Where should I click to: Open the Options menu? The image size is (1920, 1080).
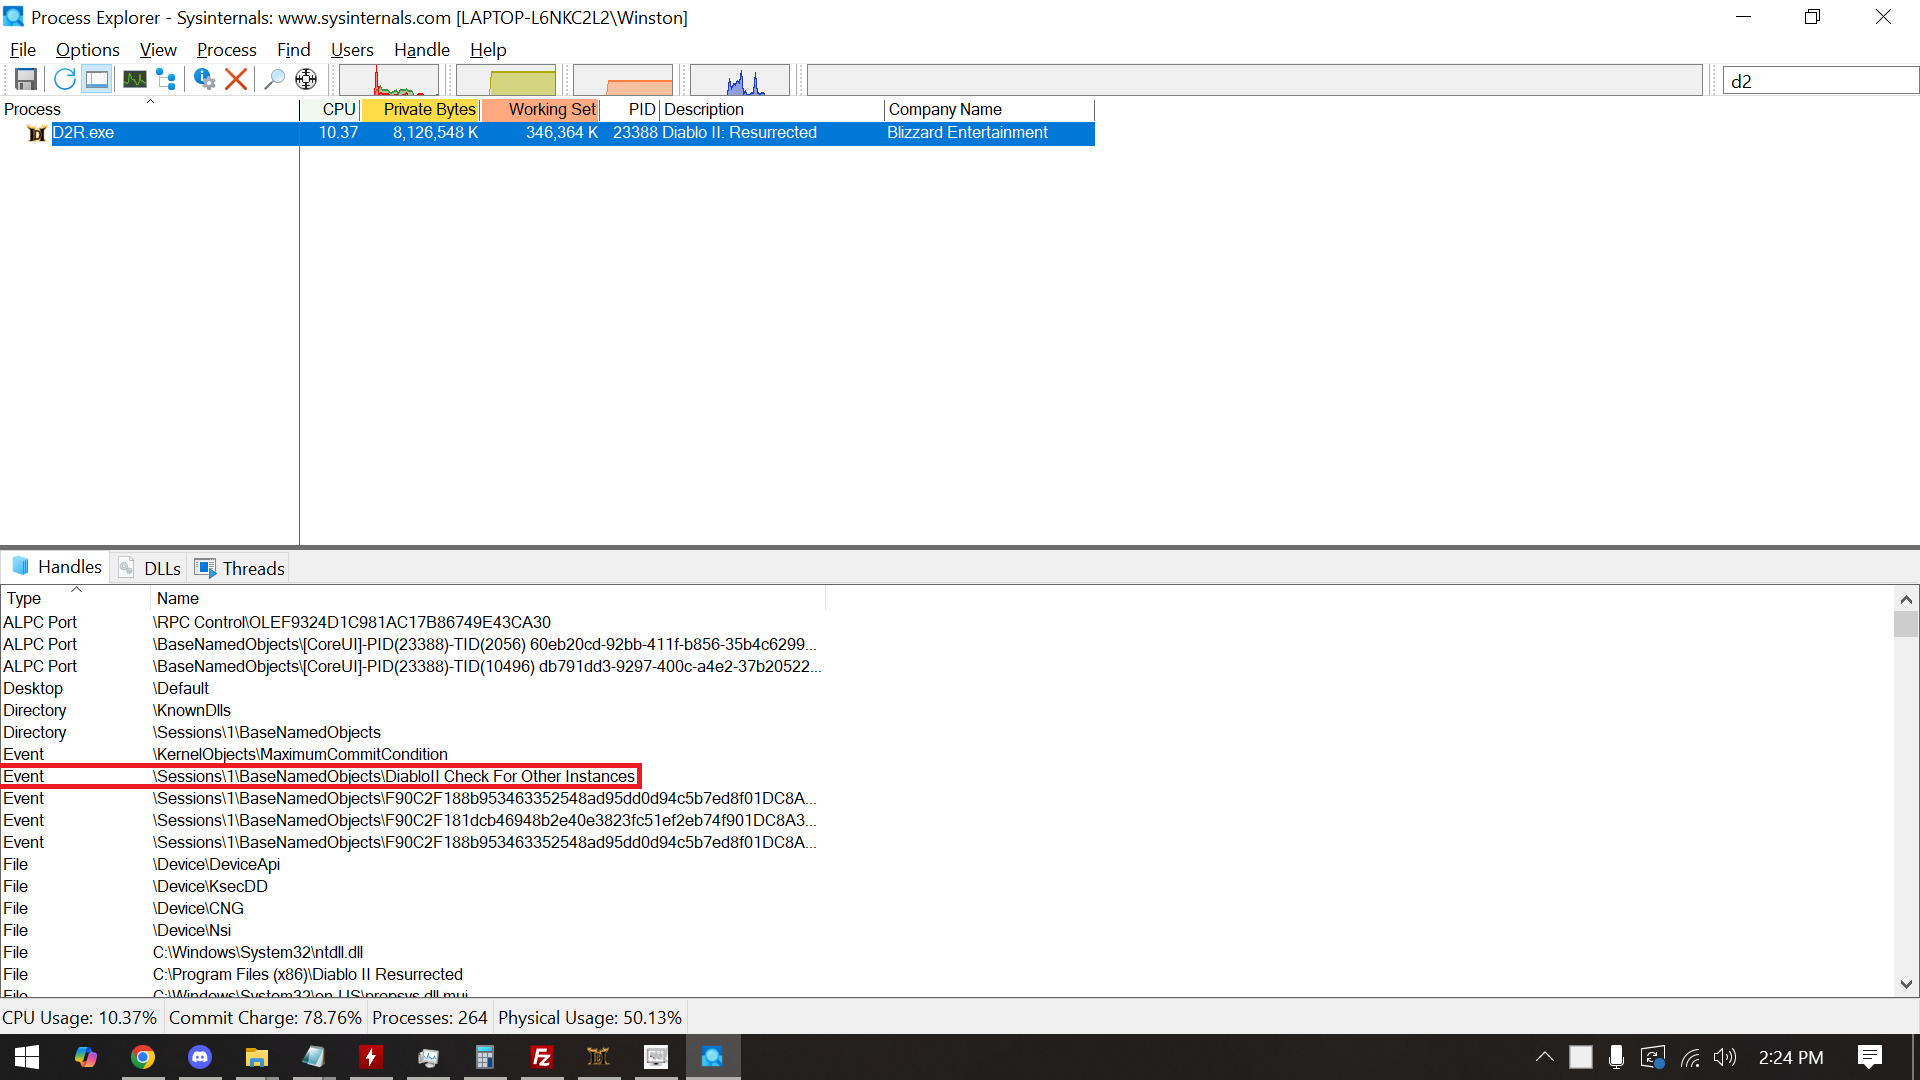click(87, 49)
